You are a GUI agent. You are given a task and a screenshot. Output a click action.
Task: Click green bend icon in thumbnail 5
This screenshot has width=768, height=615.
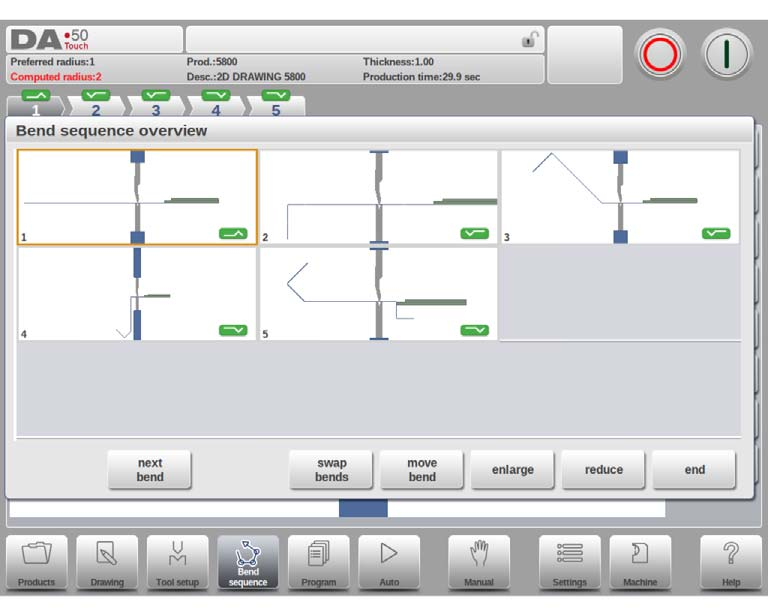475,330
